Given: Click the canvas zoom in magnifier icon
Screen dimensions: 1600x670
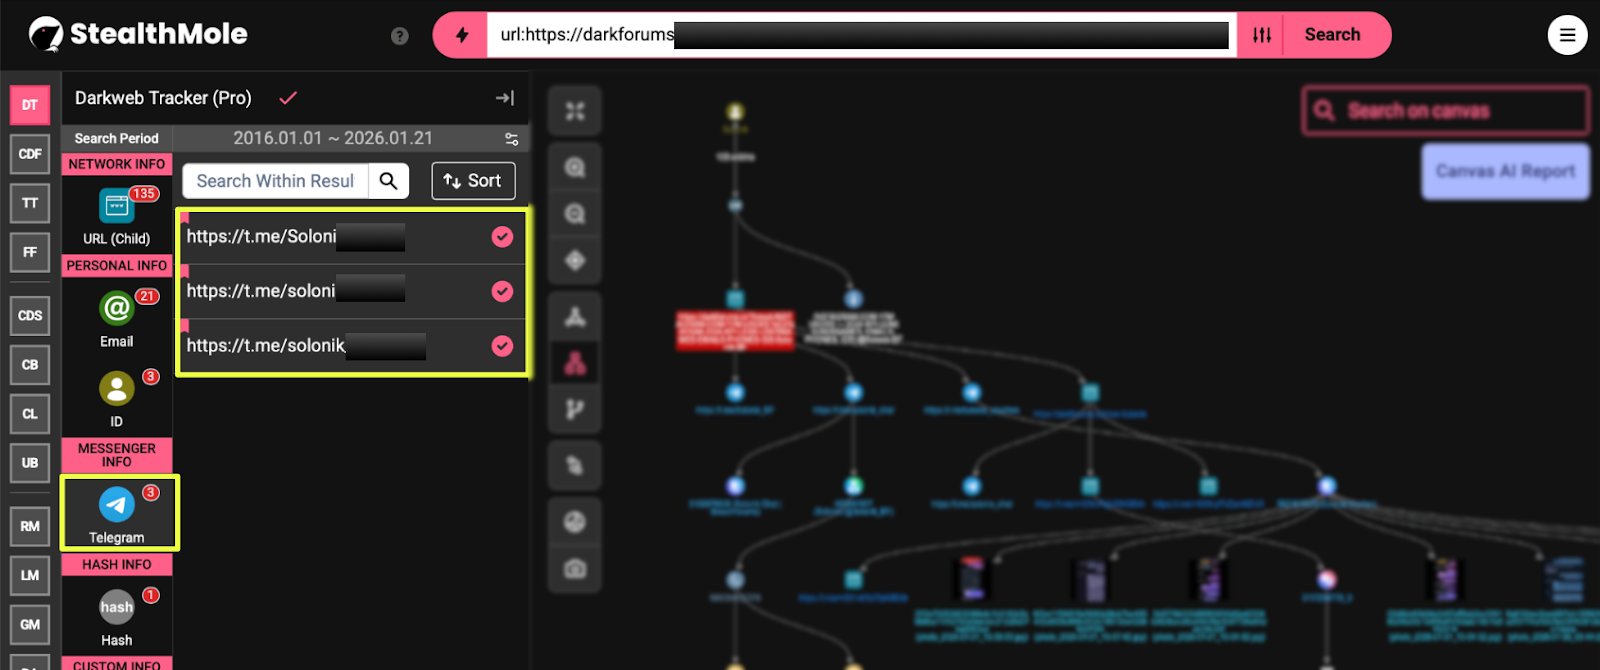Looking at the screenshot, I should point(575,167).
